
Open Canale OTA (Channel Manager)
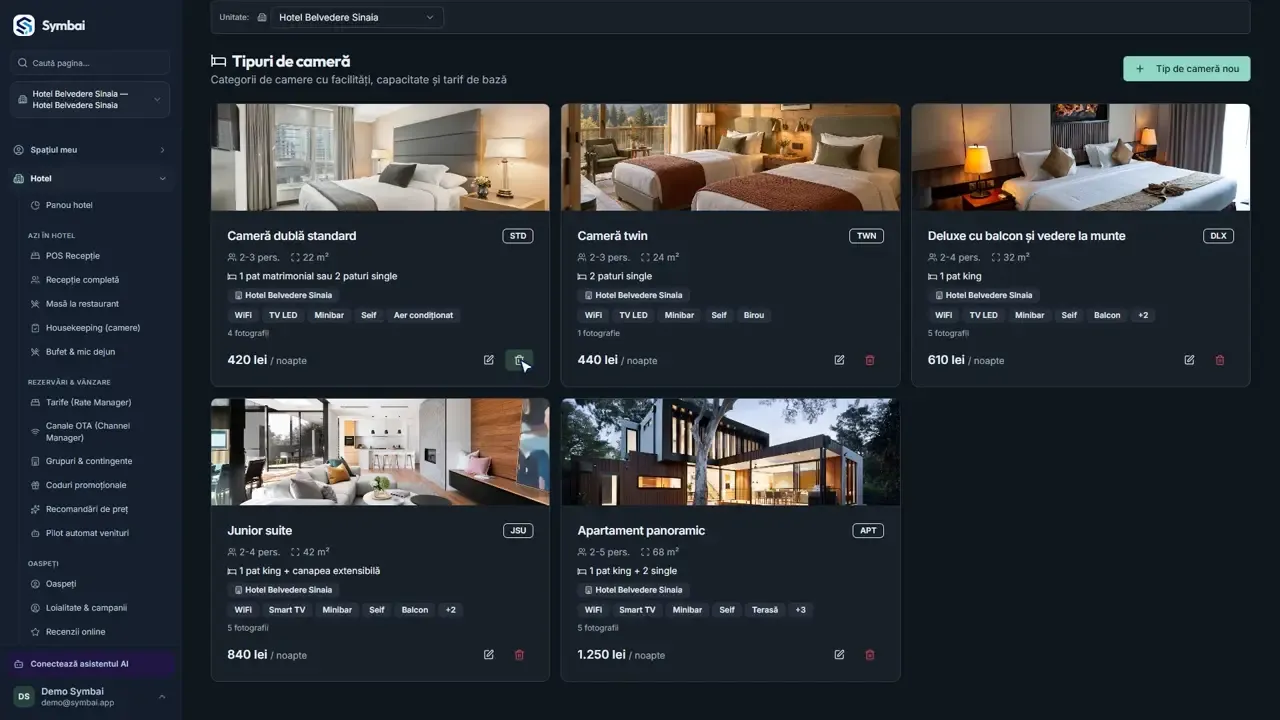[90, 432]
